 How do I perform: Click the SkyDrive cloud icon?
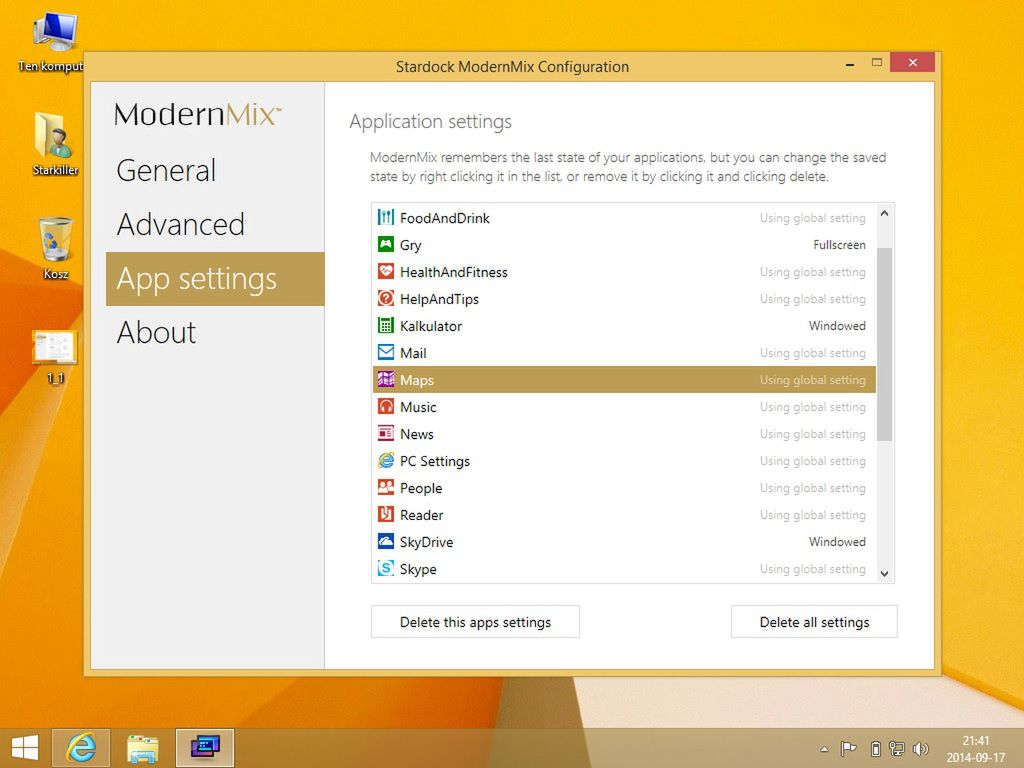(385, 542)
